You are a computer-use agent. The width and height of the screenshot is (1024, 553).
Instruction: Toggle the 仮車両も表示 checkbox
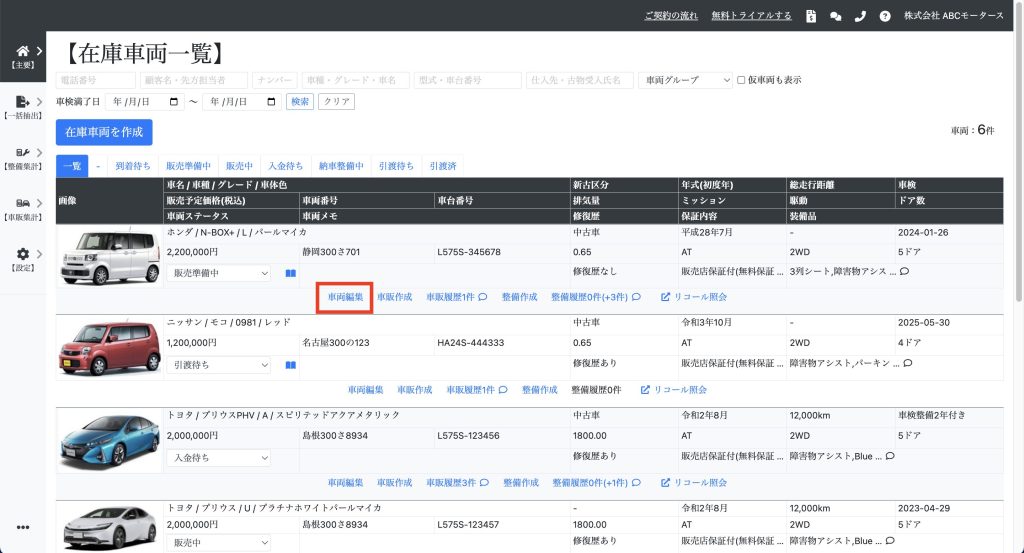pos(741,80)
